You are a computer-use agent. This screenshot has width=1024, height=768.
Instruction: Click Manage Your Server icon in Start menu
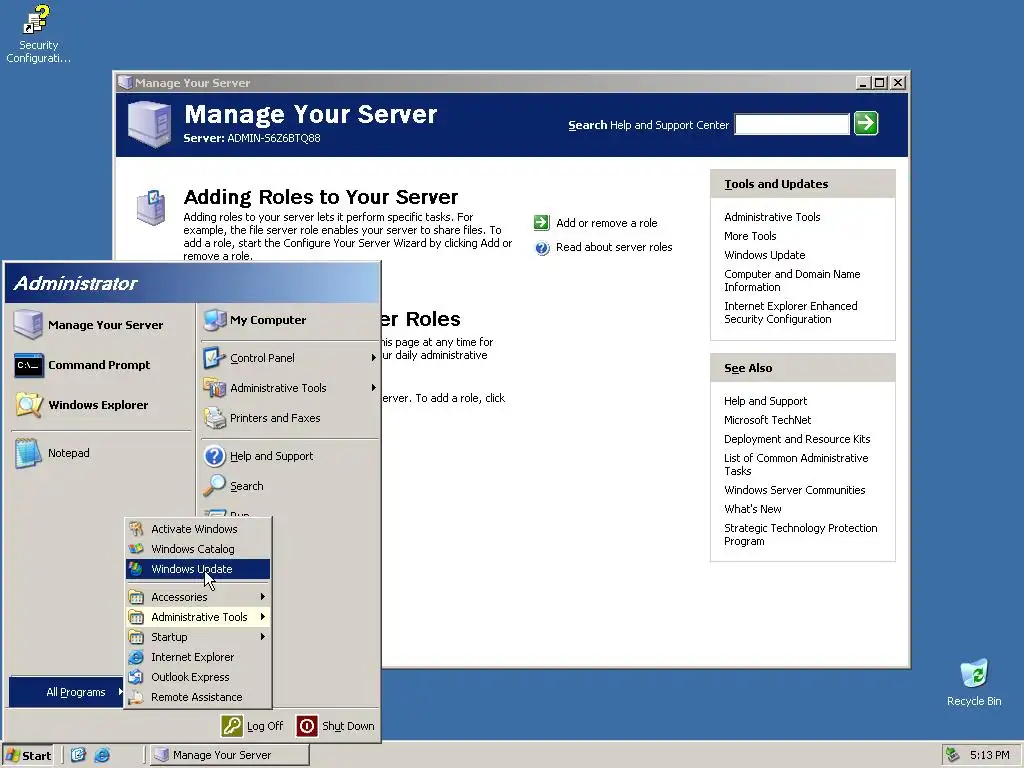click(28, 325)
